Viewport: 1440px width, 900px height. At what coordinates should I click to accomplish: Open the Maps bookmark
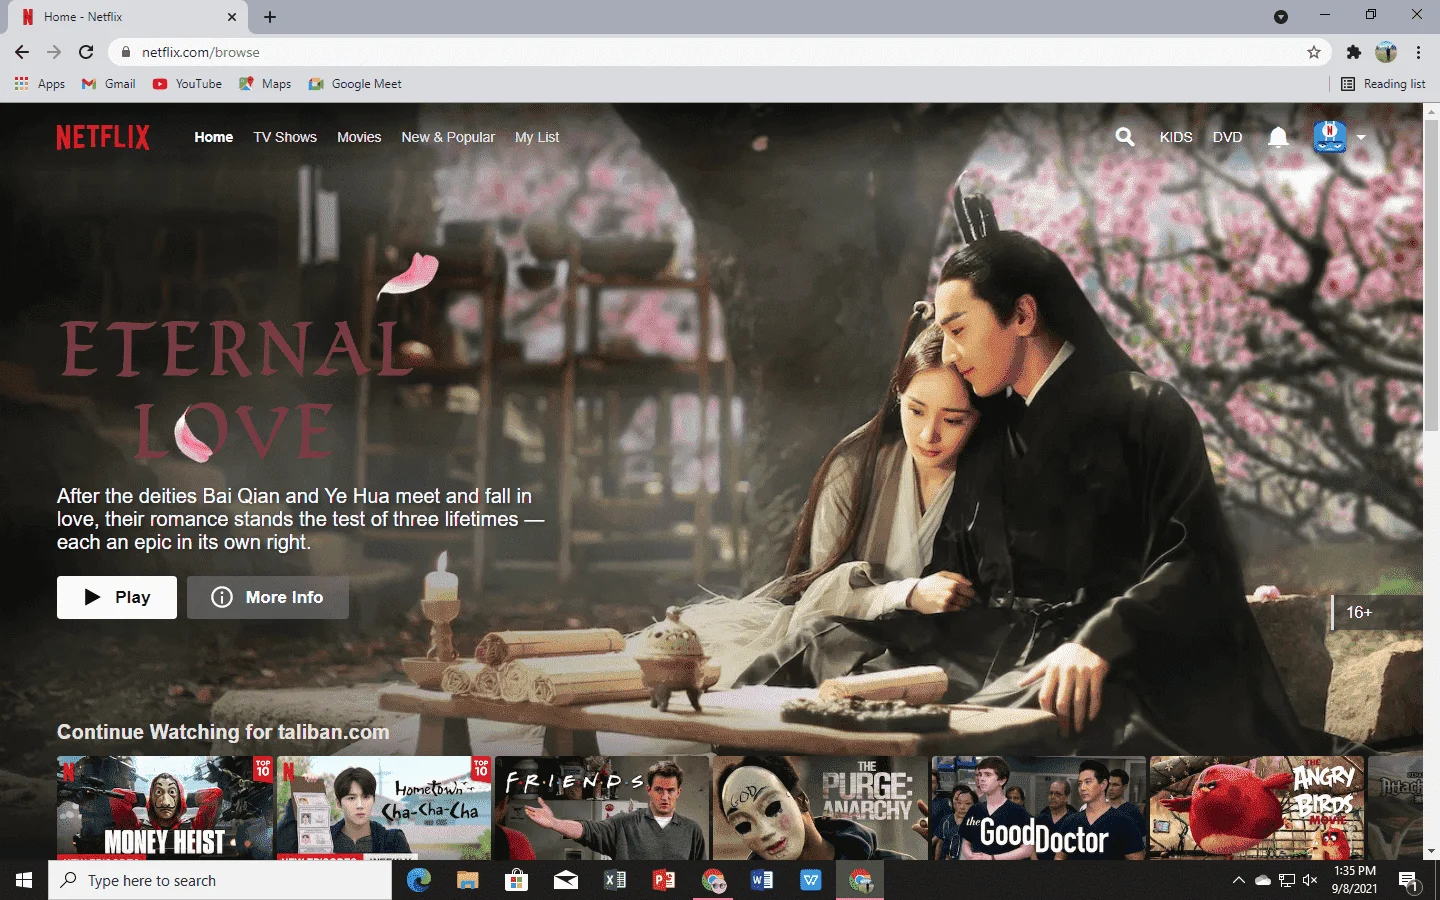tap(265, 84)
